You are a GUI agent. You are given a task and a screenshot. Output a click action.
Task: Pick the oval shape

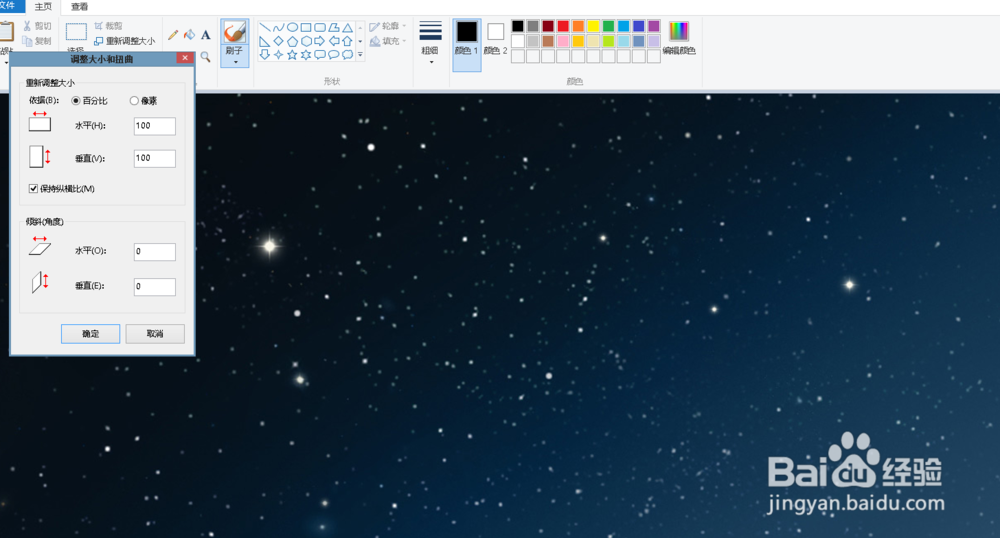coord(292,27)
